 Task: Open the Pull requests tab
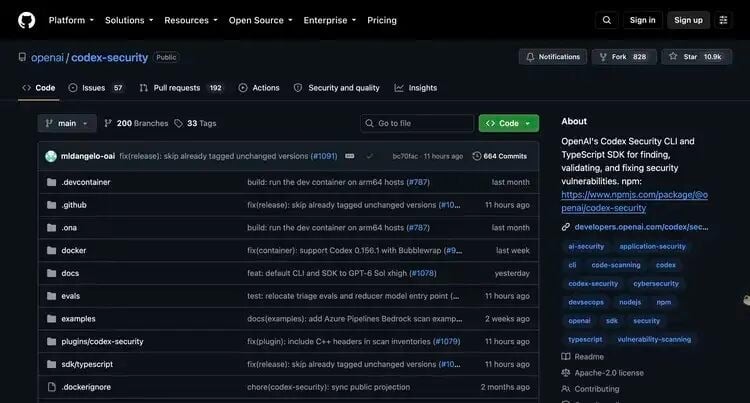181,88
